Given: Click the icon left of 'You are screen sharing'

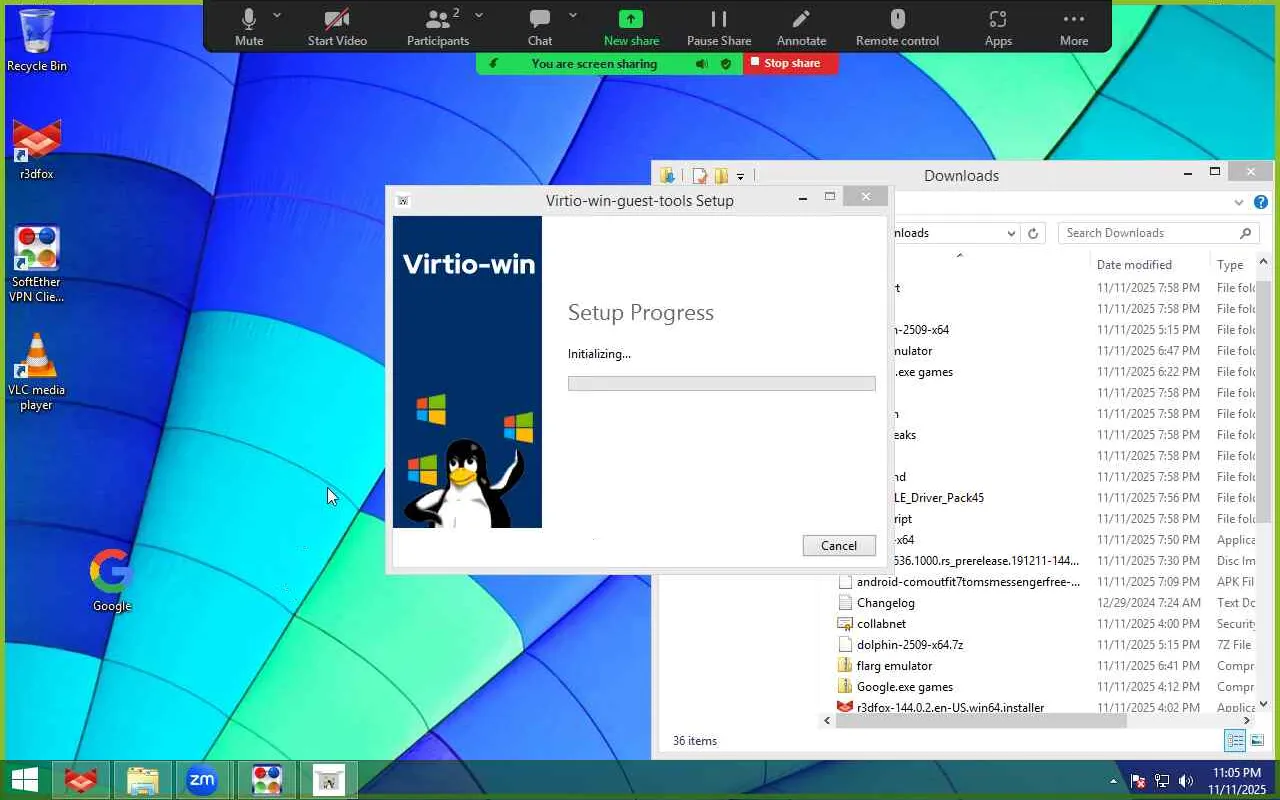Looking at the screenshot, I should pyautogui.click(x=494, y=64).
